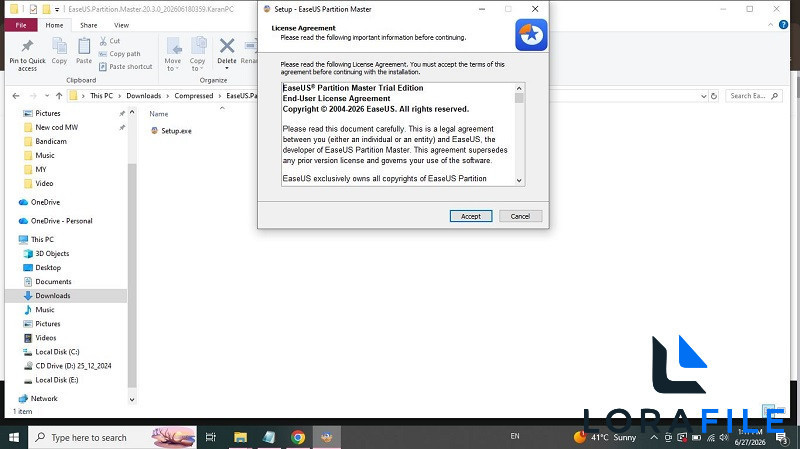Screen dimensions: 800x449
Task: Click Paste shortcut command
Action: (126, 66)
